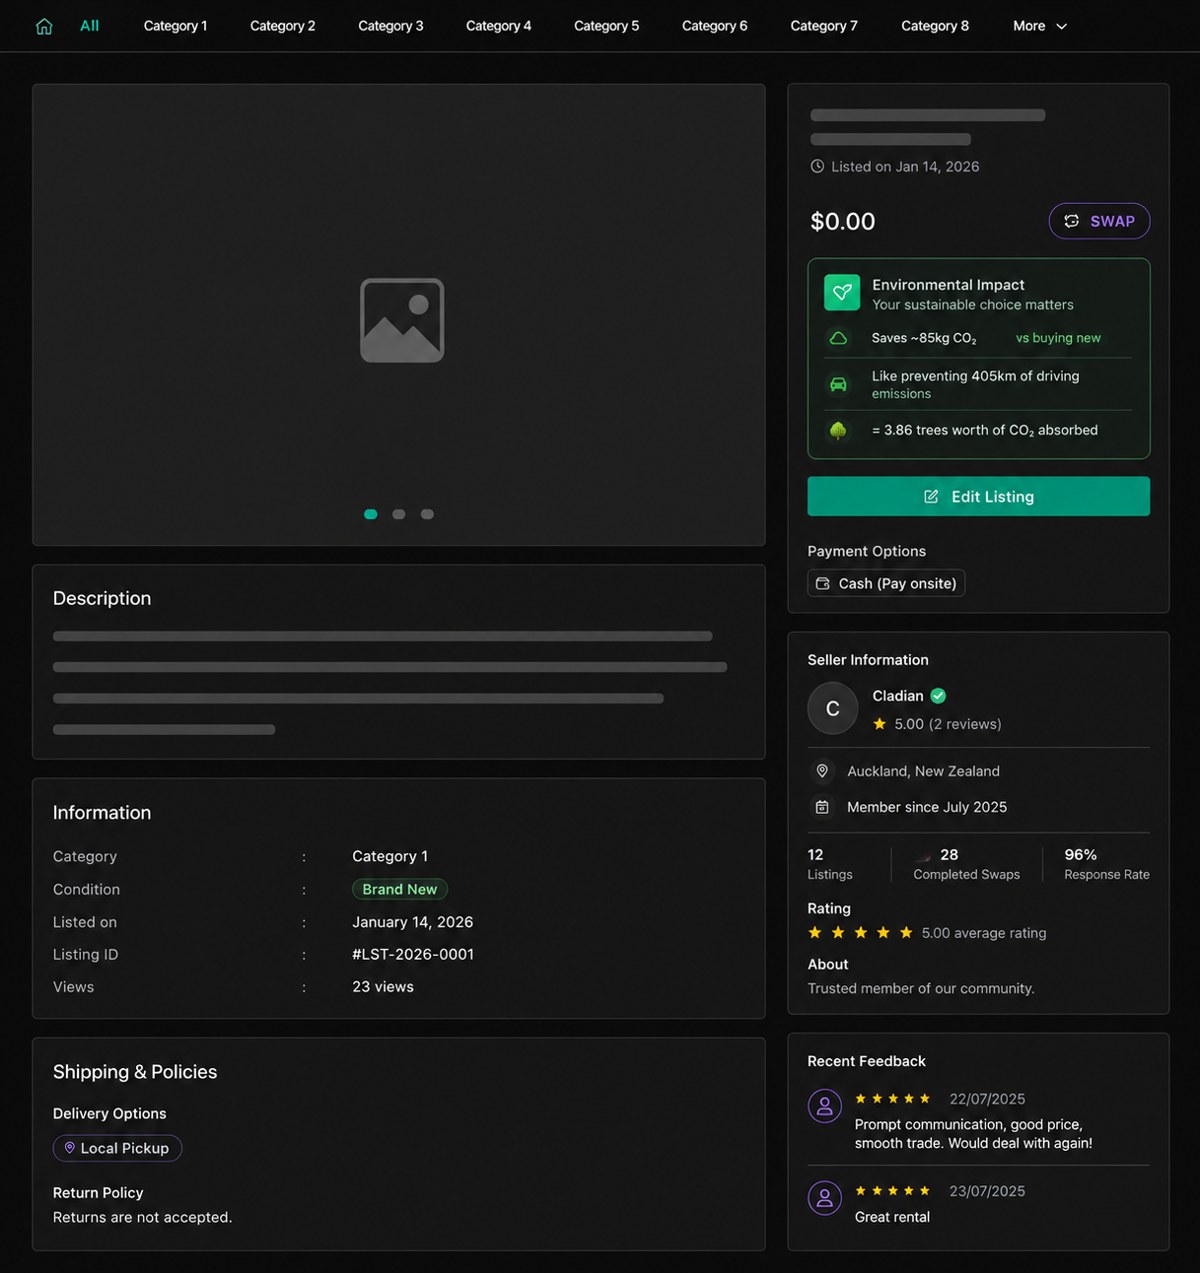The height and width of the screenshot is (1273, 1200).
Task: Click the calendar icon beside Member since
Action: (x=822, y=807)
